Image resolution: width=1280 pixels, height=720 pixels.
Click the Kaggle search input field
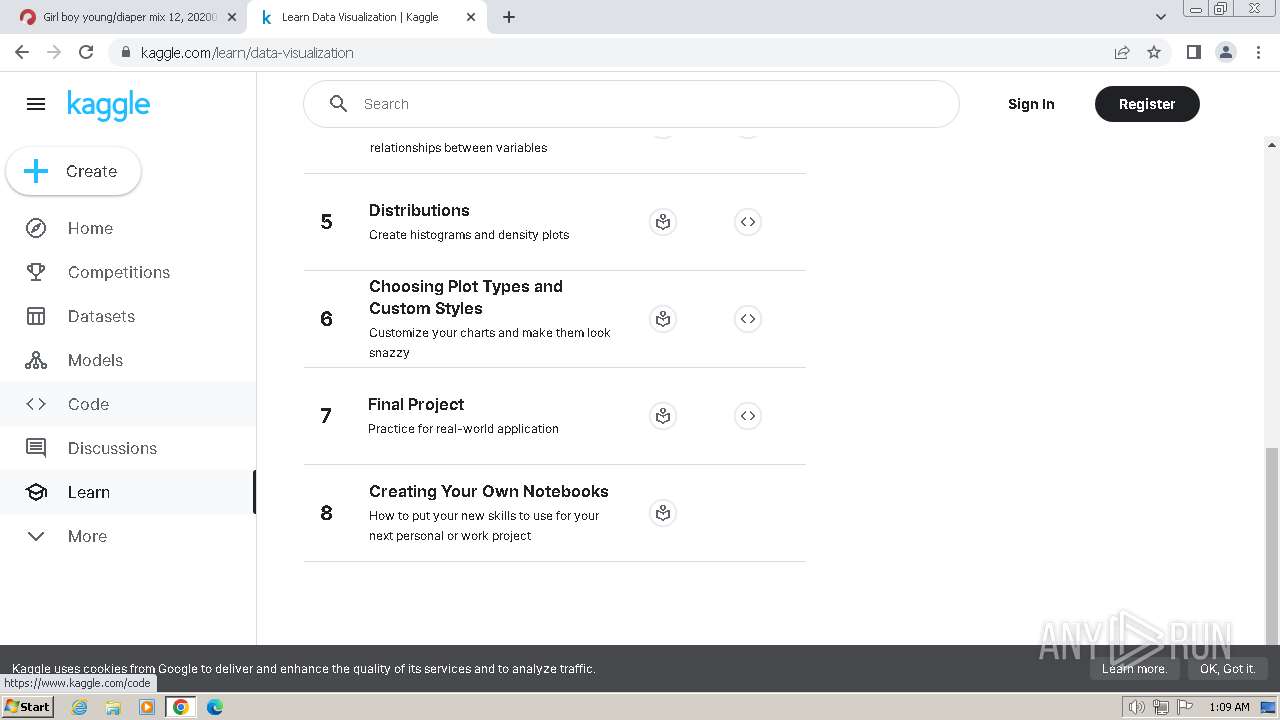coord(631,104)
